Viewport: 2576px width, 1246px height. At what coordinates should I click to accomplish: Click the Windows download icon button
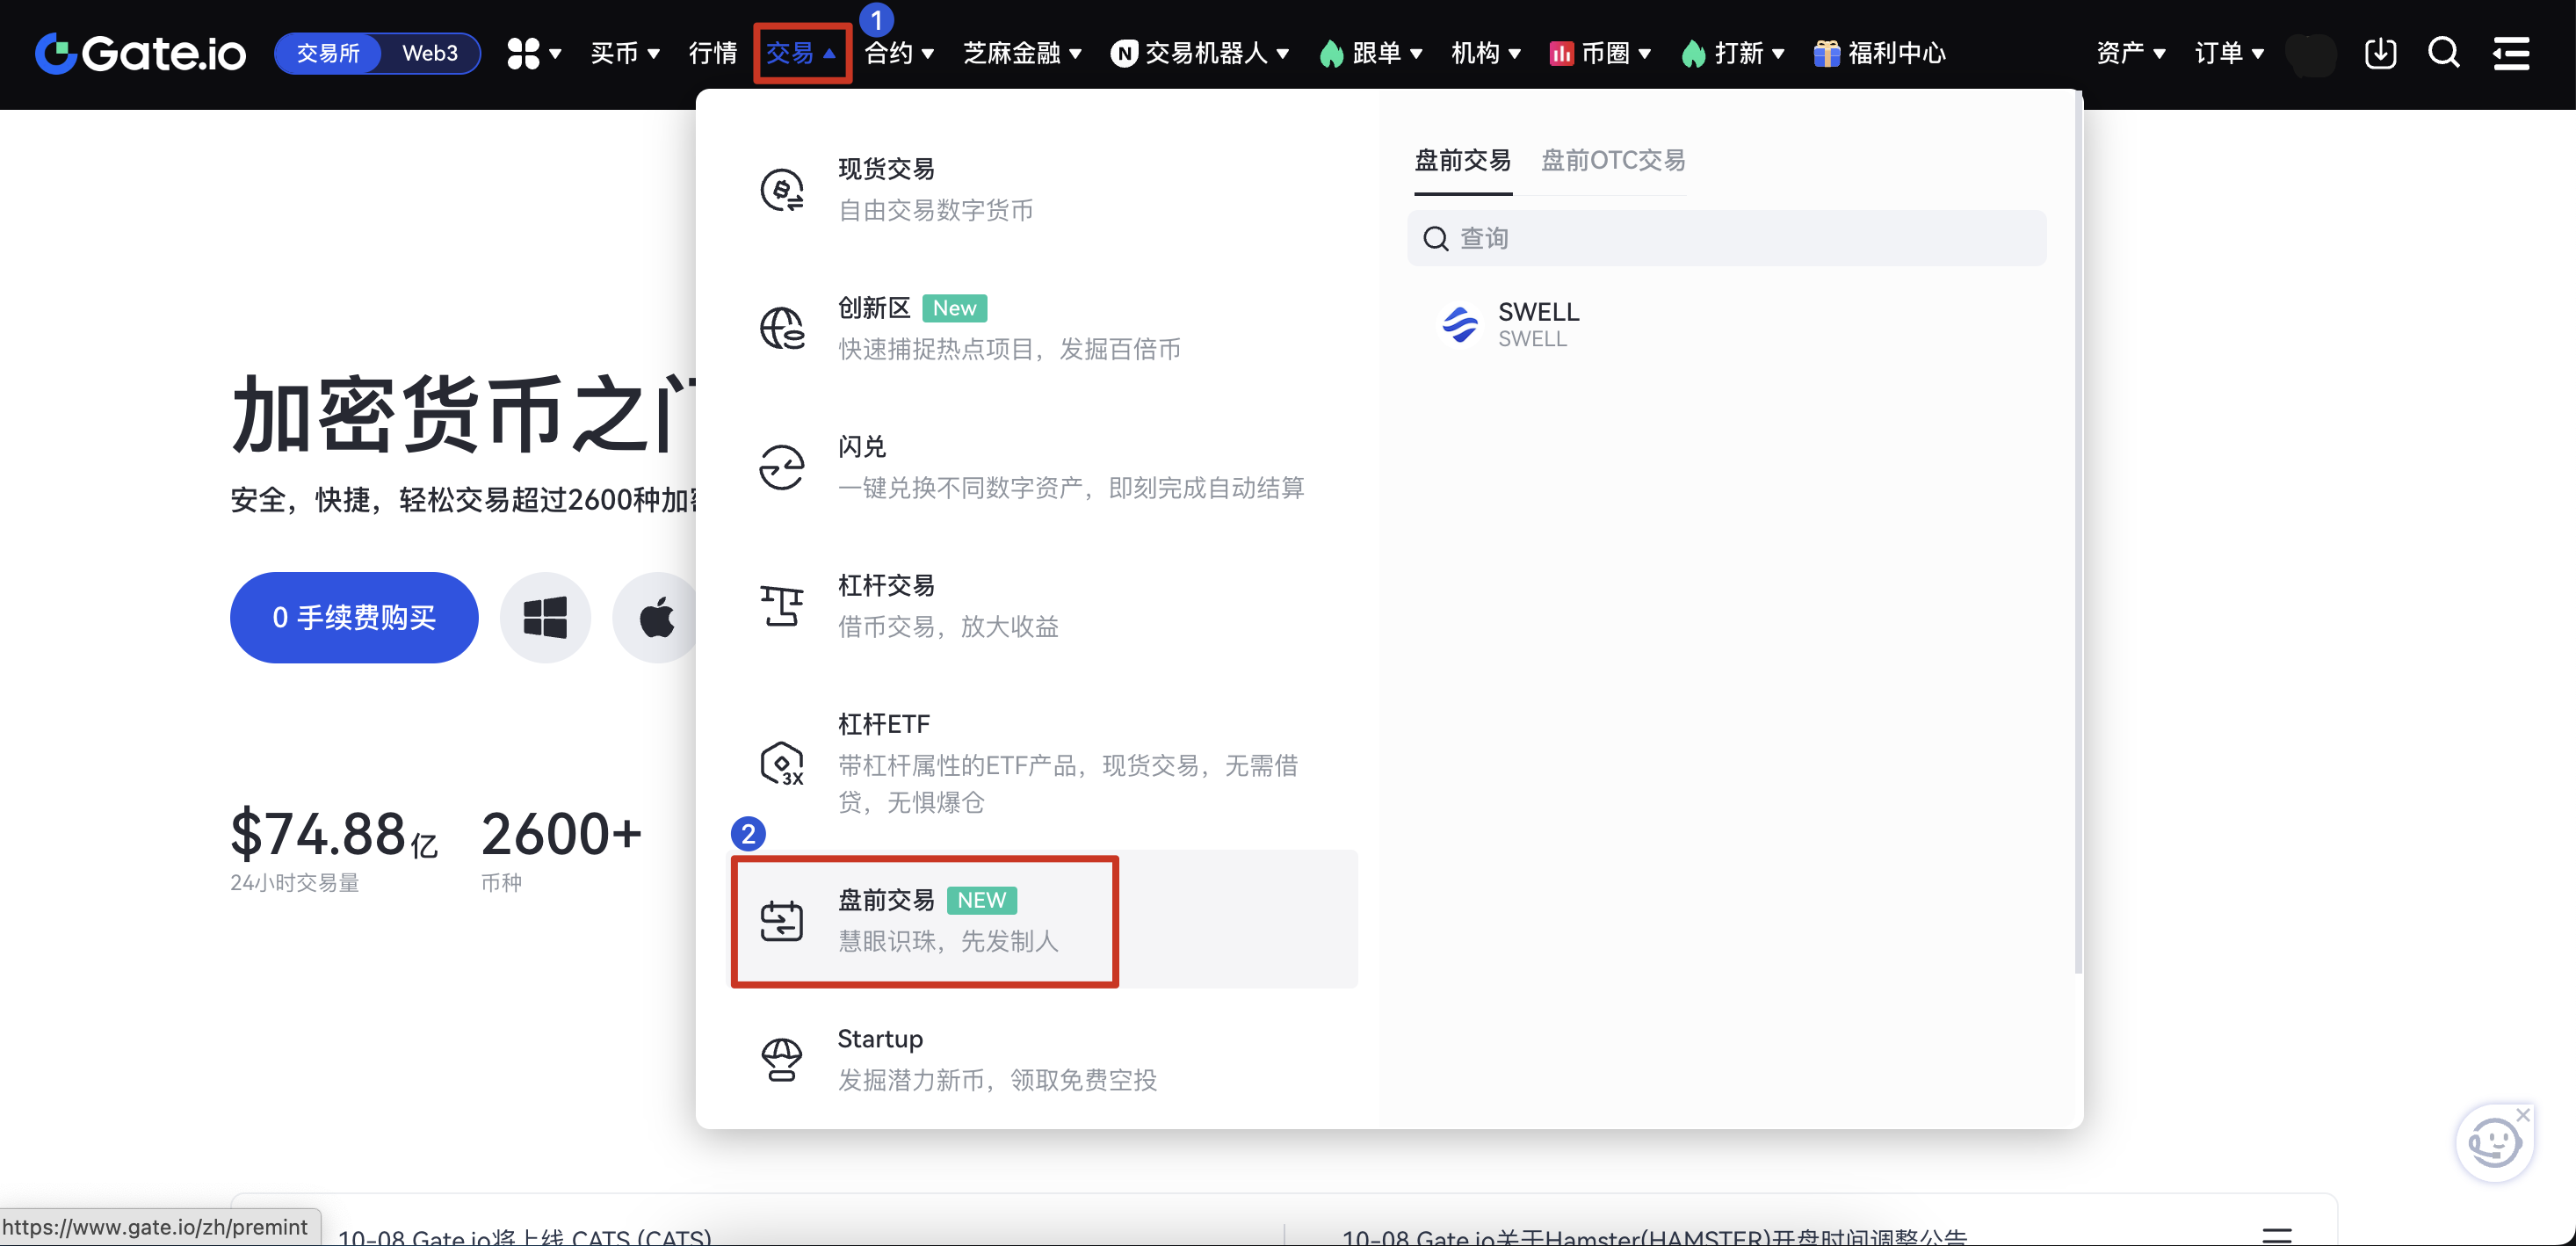(545, 618)
